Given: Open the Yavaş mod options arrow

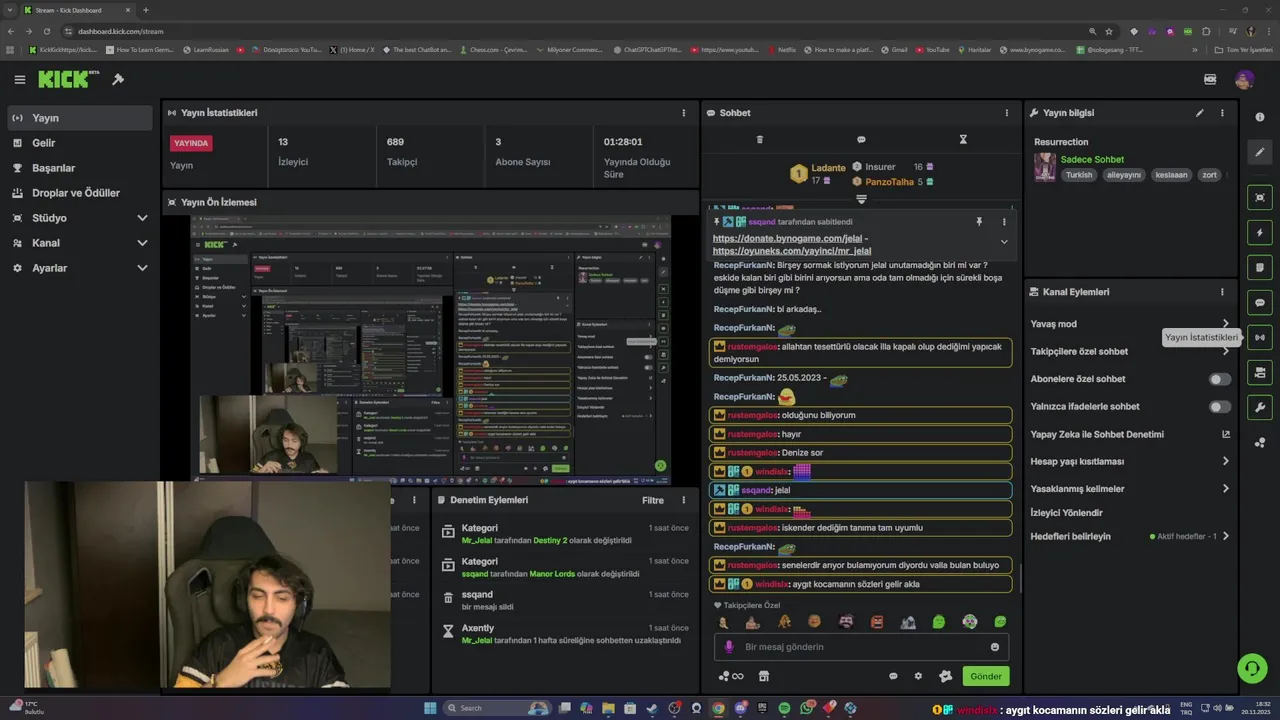Looking at the screenshot, I should click(1226, 324).
